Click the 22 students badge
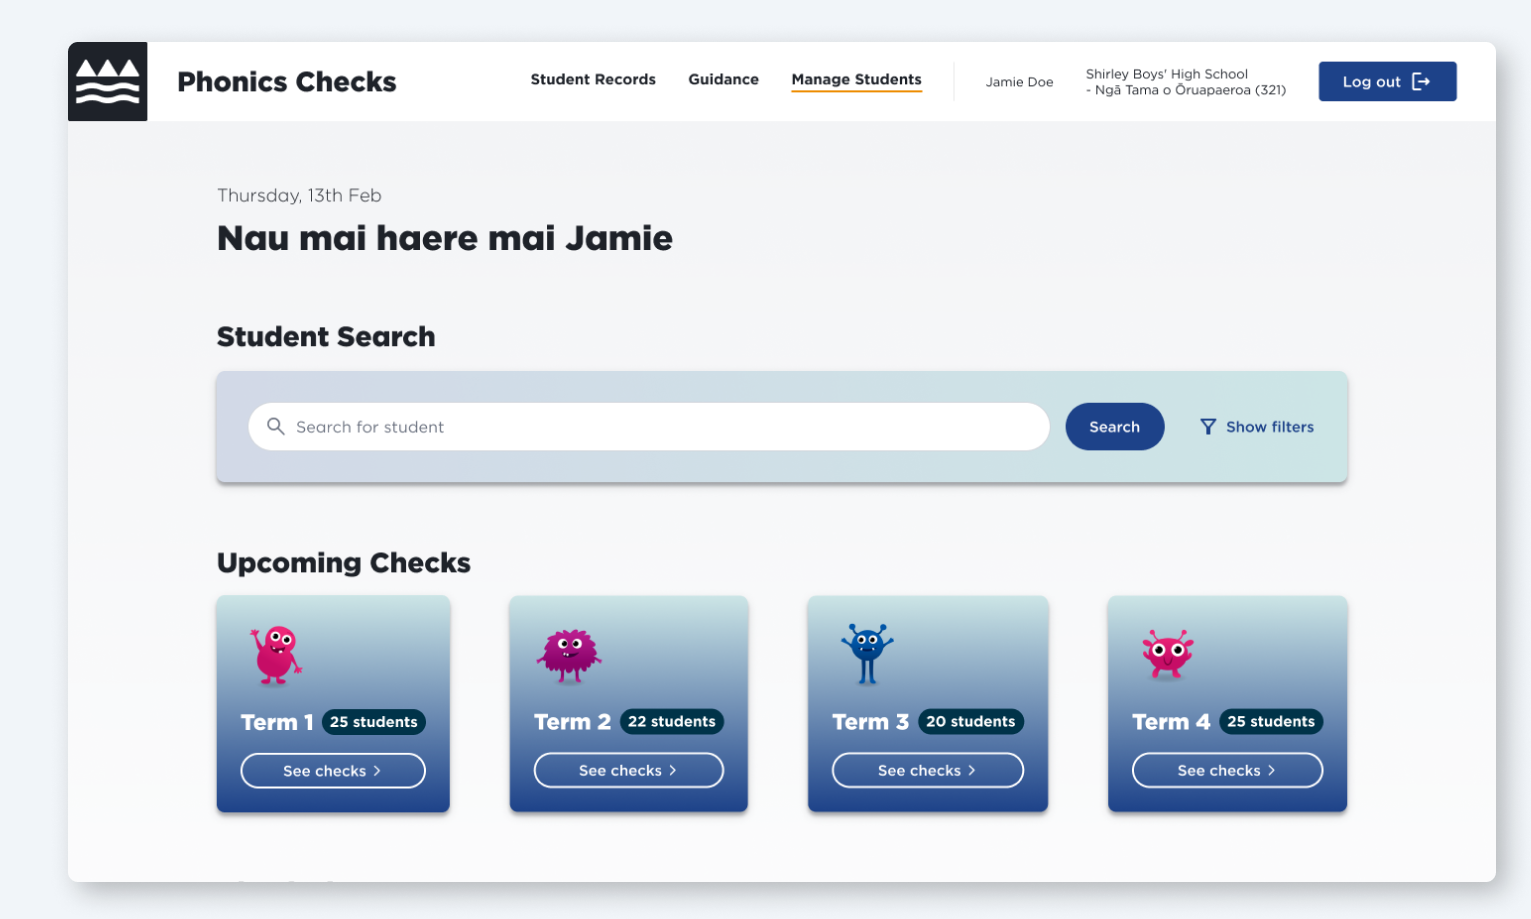 (x=671, y=722)
